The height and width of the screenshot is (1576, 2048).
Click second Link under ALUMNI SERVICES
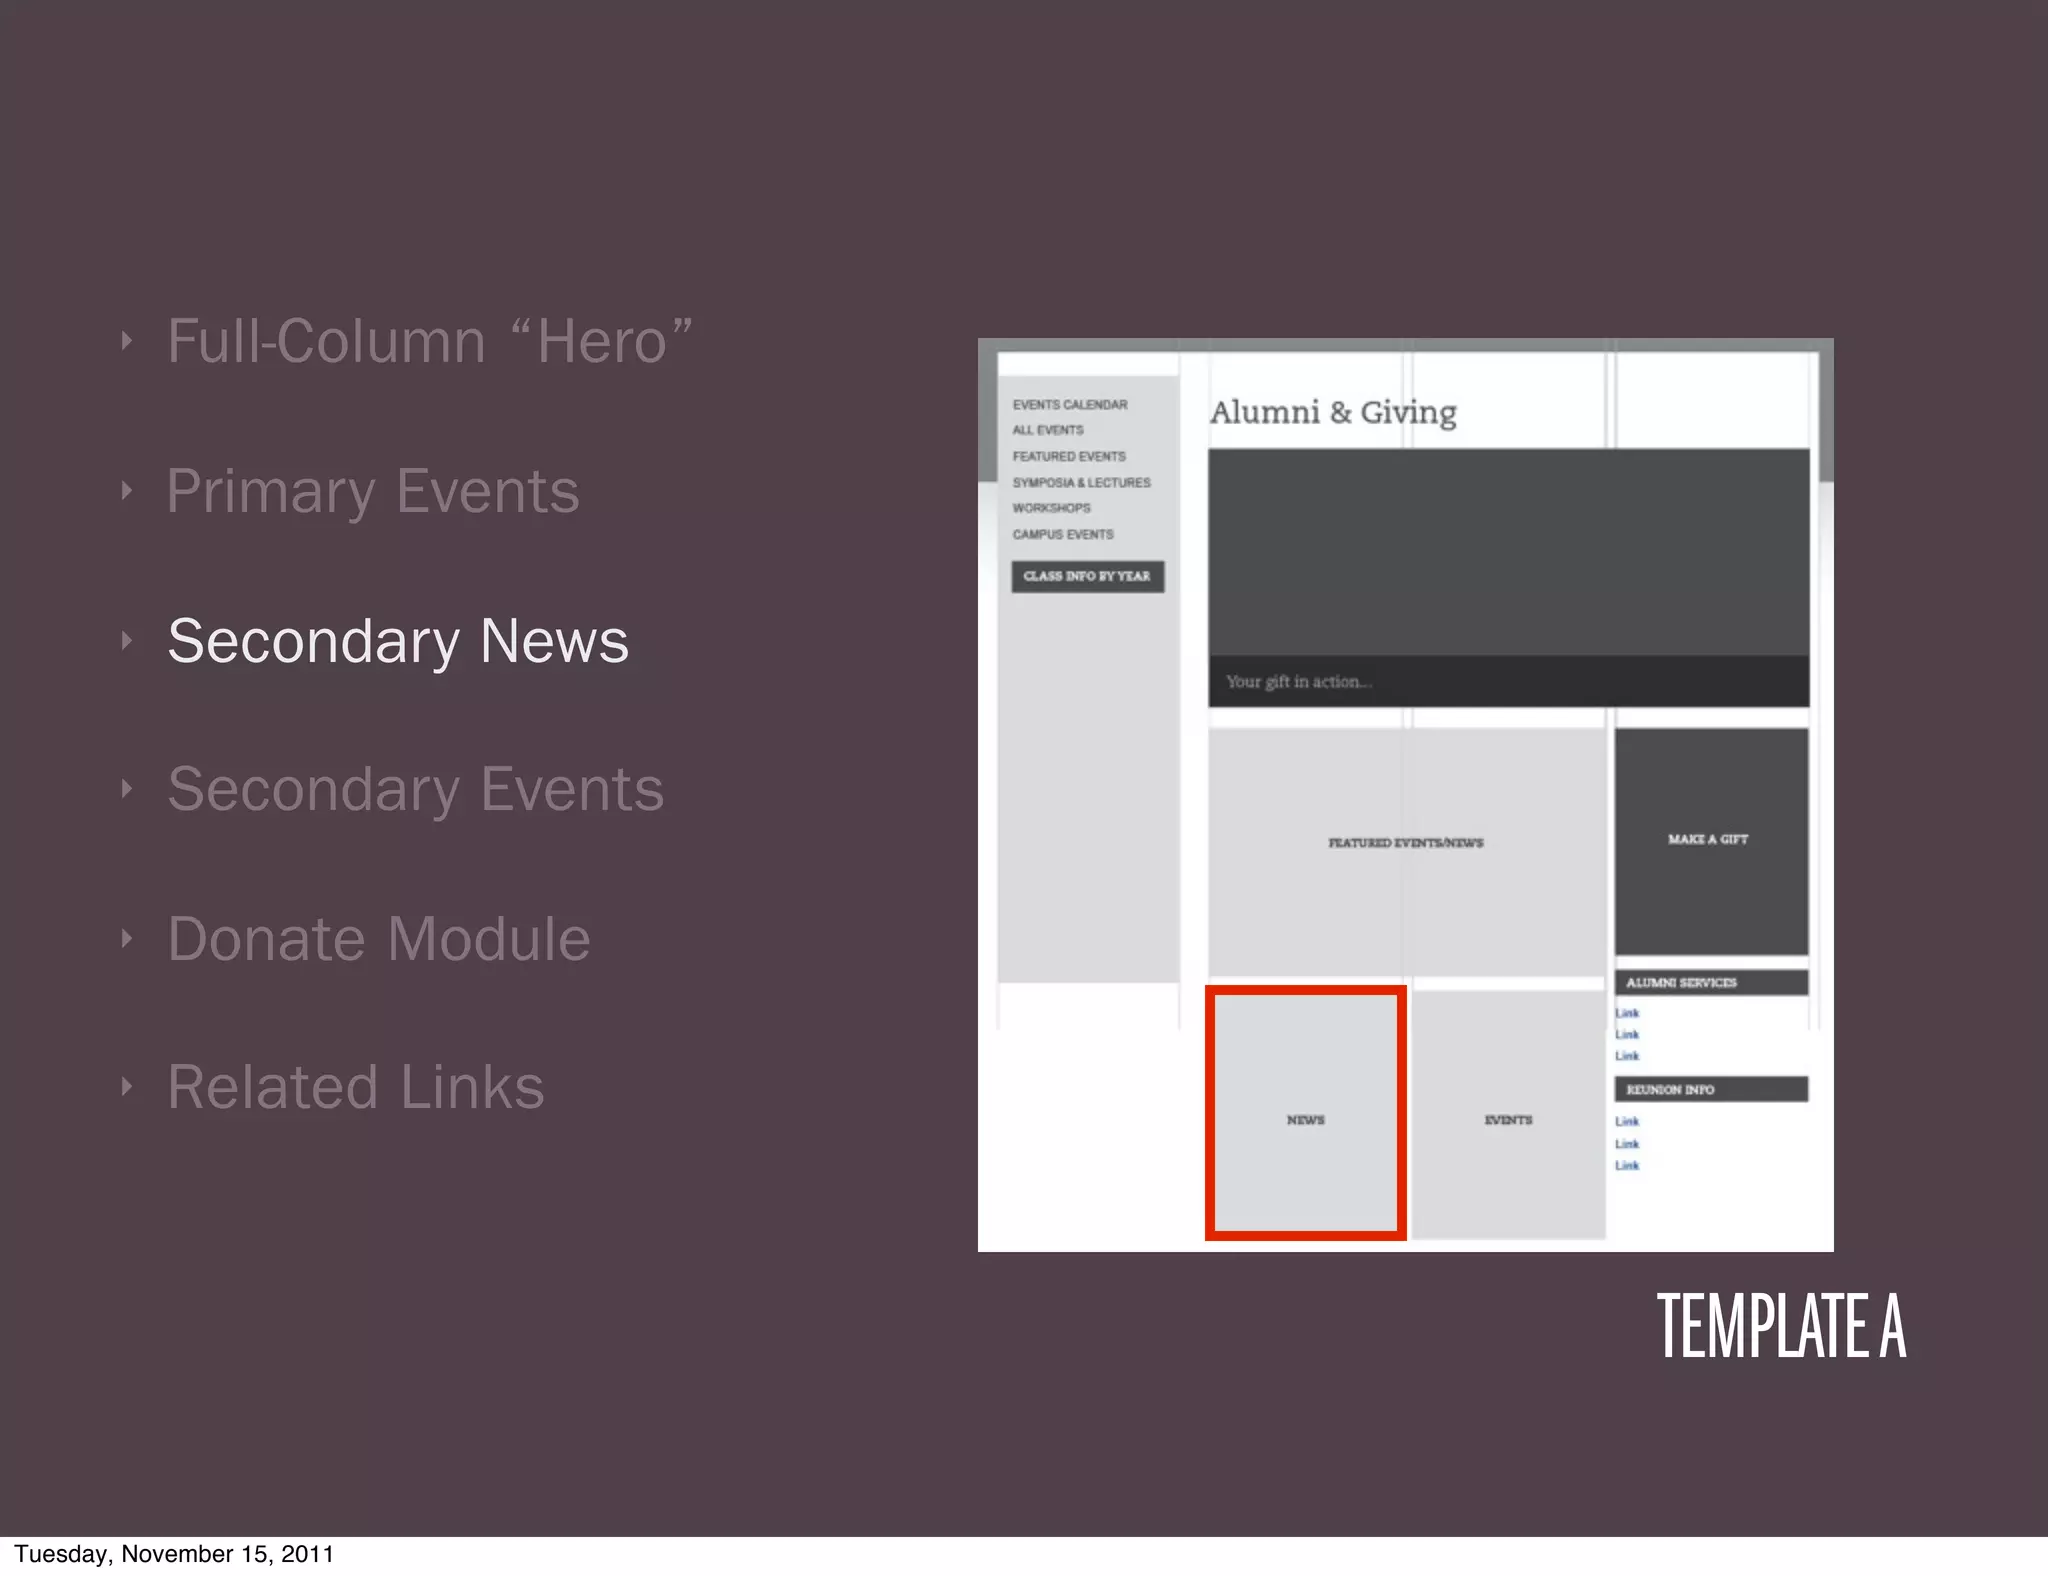click(x=1627, y=1035)
